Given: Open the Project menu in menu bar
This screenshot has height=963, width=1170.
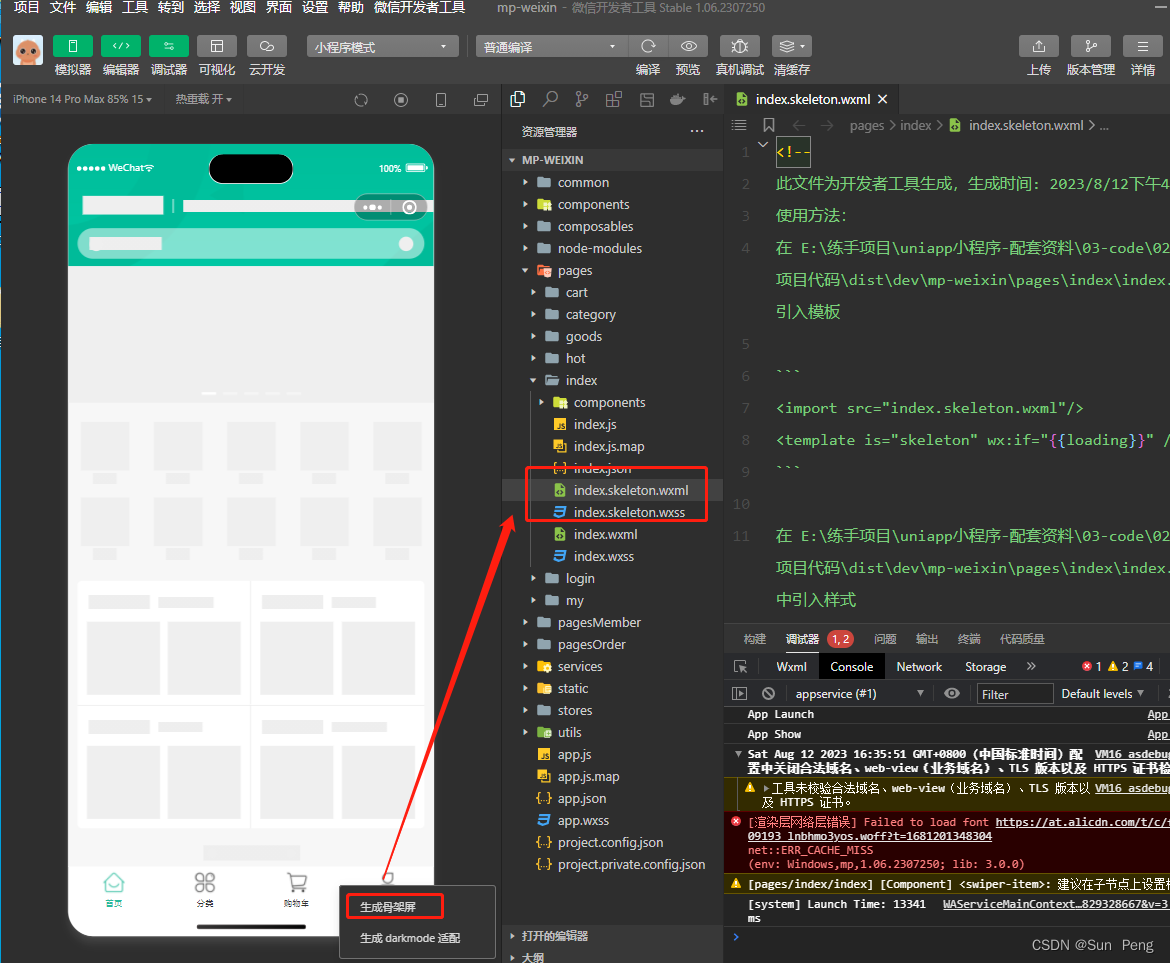Looking at the screenshot, I should coord(26,7).
